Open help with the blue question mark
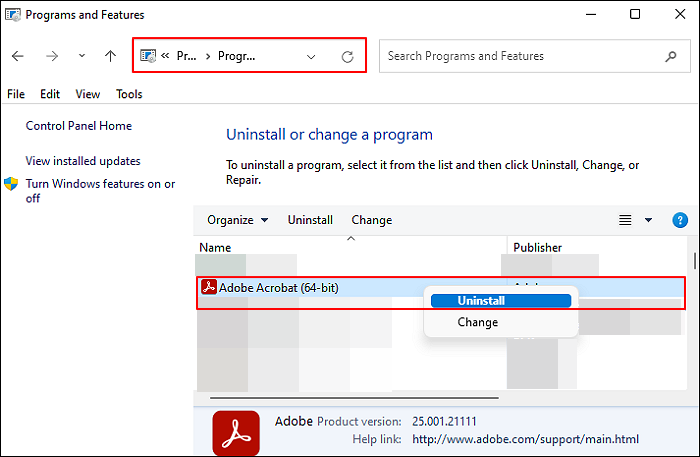The height and width of the screenshot is (457, 700). pos(680,220)
